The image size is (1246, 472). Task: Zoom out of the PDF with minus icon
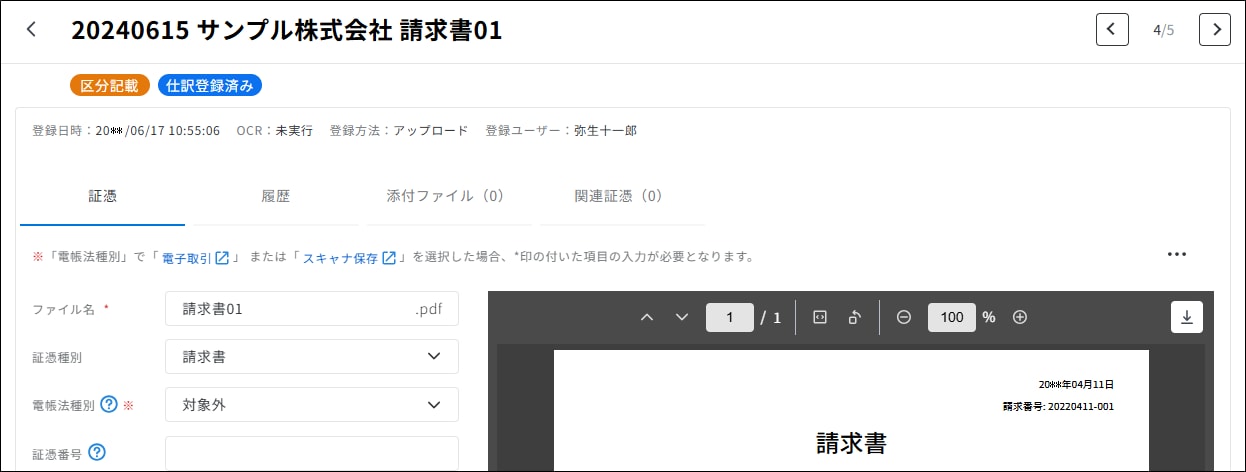904,317
